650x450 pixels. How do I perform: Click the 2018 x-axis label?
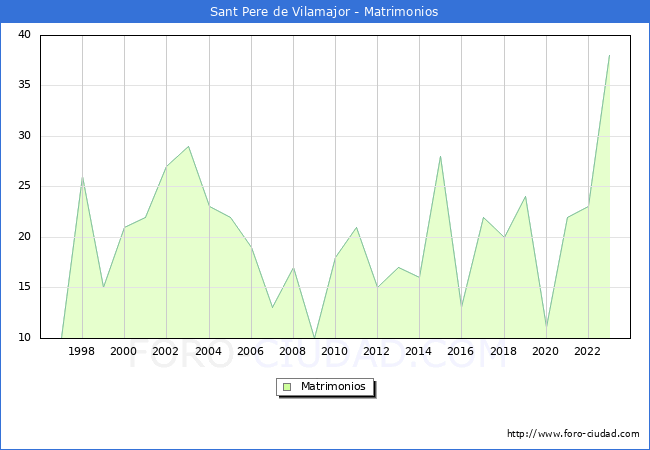pos(504,351)
